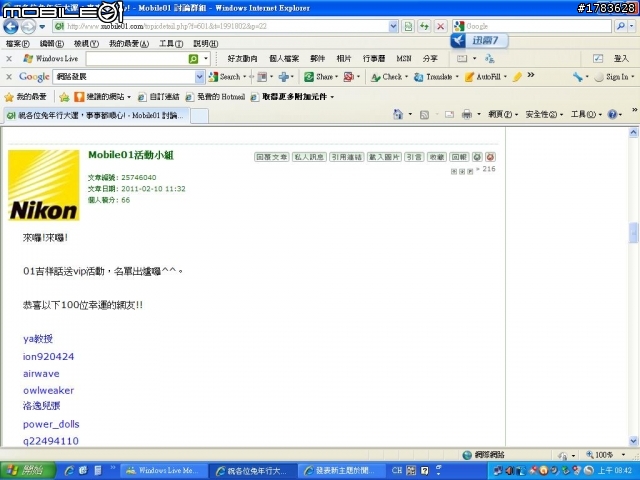Click MSN in Windows Live toolbar
This screenshot has height=480, width=640.
pyautogui.click(x=404, y=59)
